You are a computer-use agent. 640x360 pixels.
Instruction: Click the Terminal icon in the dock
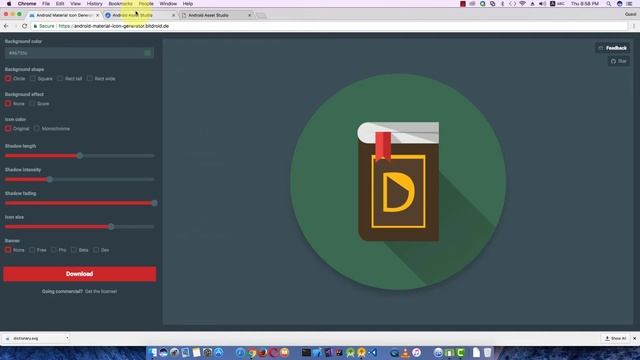click(306, 353)
